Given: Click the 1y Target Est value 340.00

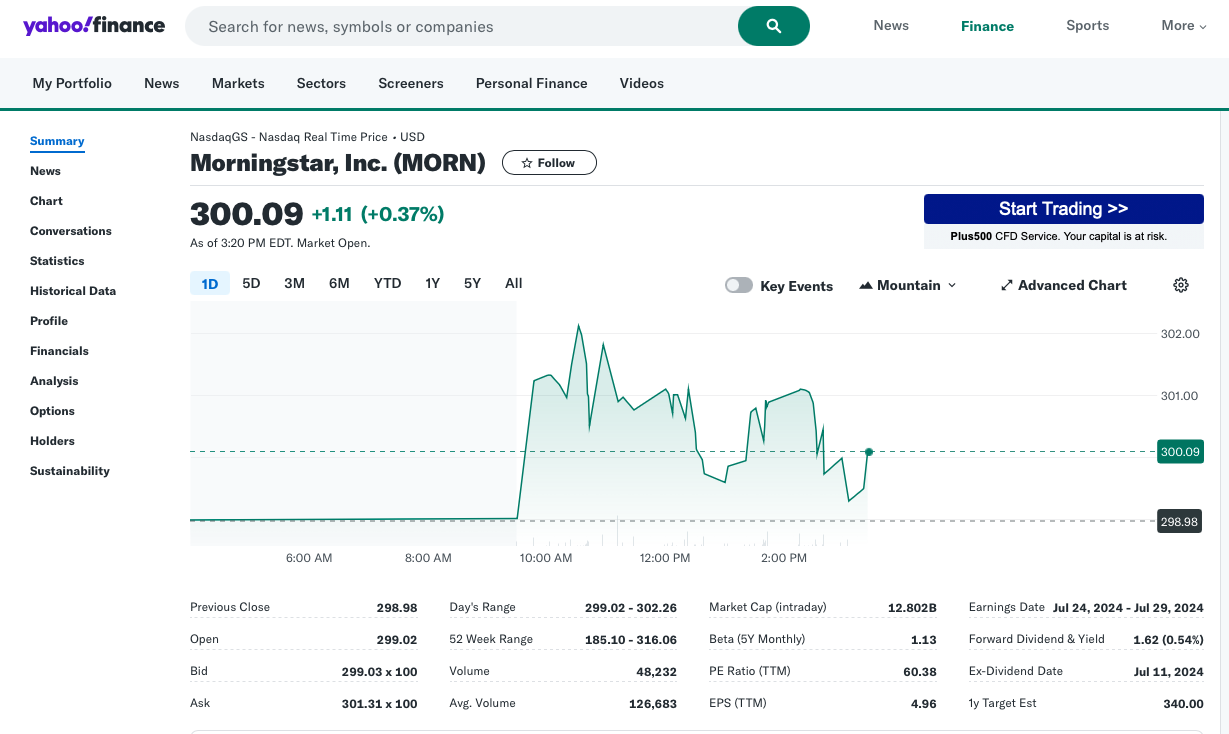Looking at the screenshot, I should click(1184, 703).
